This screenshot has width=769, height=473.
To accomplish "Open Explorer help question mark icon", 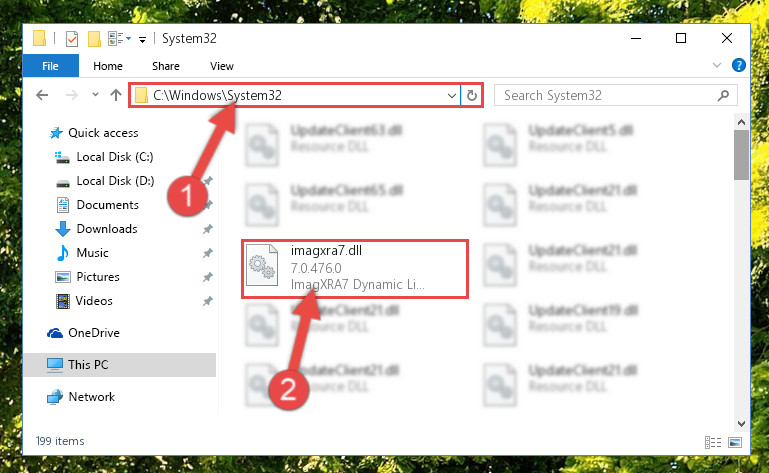I will click(738, 65).
